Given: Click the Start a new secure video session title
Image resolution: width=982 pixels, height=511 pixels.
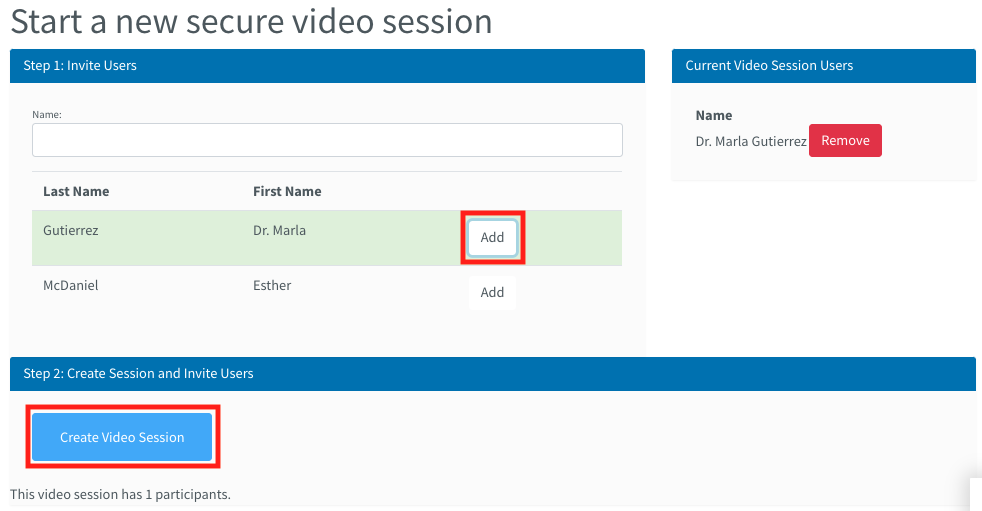Looking at the screenshot, I should [x=251, y=21].
